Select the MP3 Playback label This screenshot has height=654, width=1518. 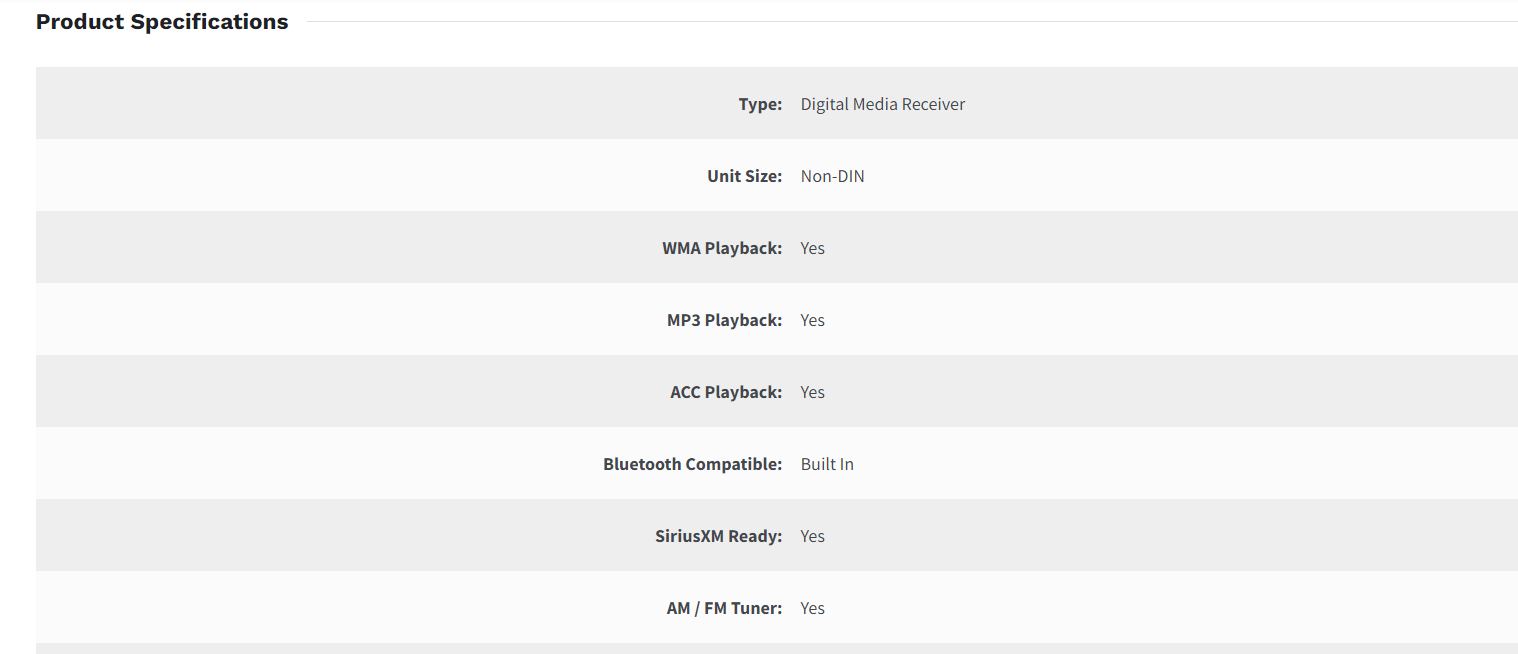click(724, 320)
